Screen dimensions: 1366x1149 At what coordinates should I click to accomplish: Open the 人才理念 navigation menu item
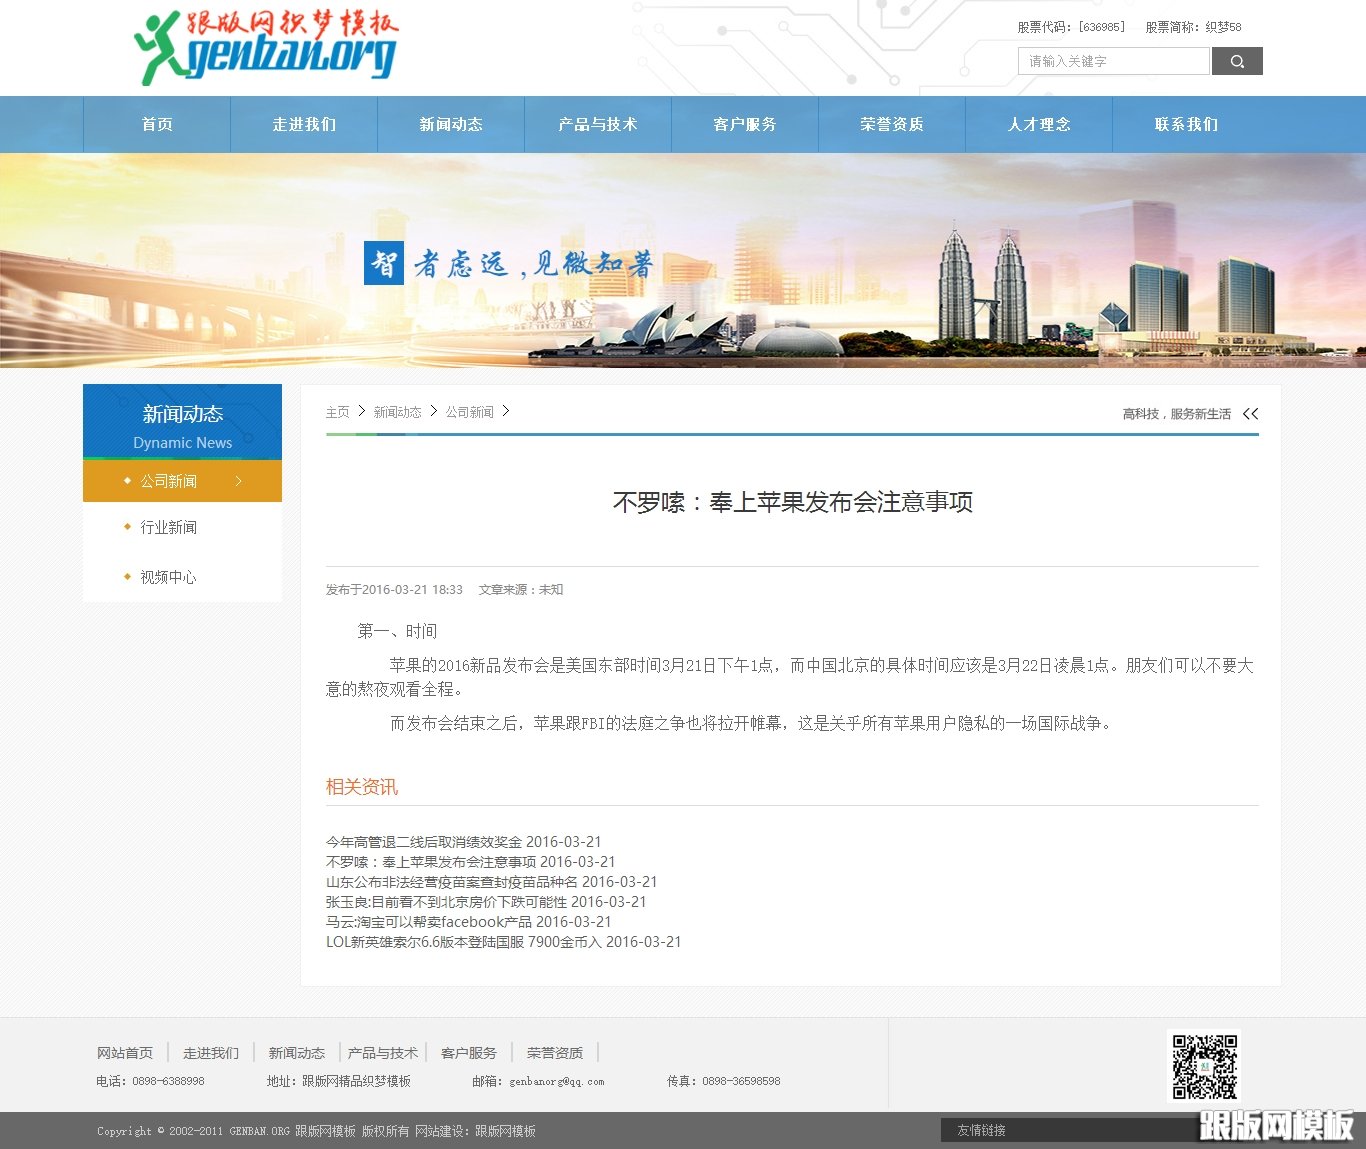[x=1038, y=124]
